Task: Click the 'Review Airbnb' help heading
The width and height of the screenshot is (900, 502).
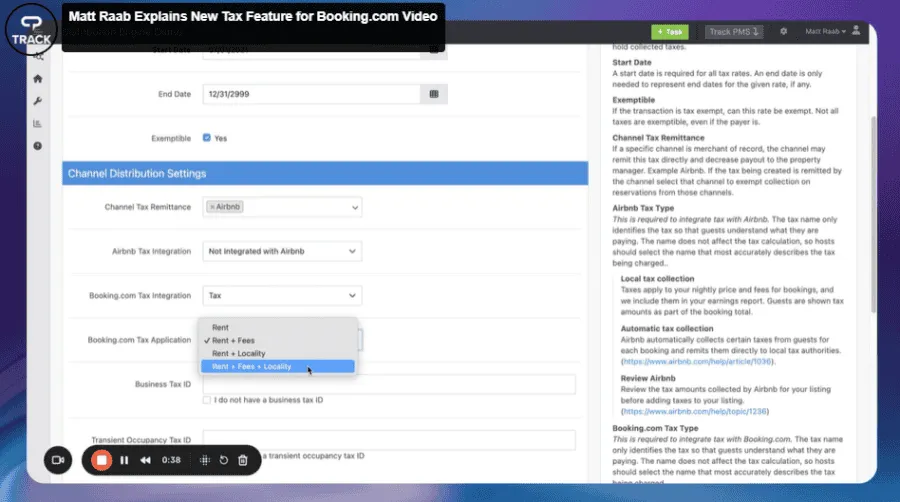Action: [647, 378]
